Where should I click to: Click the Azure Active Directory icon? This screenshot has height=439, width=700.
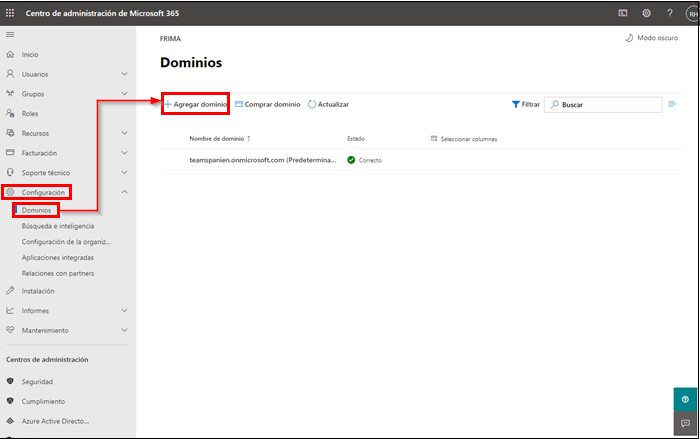pos(10,421)
